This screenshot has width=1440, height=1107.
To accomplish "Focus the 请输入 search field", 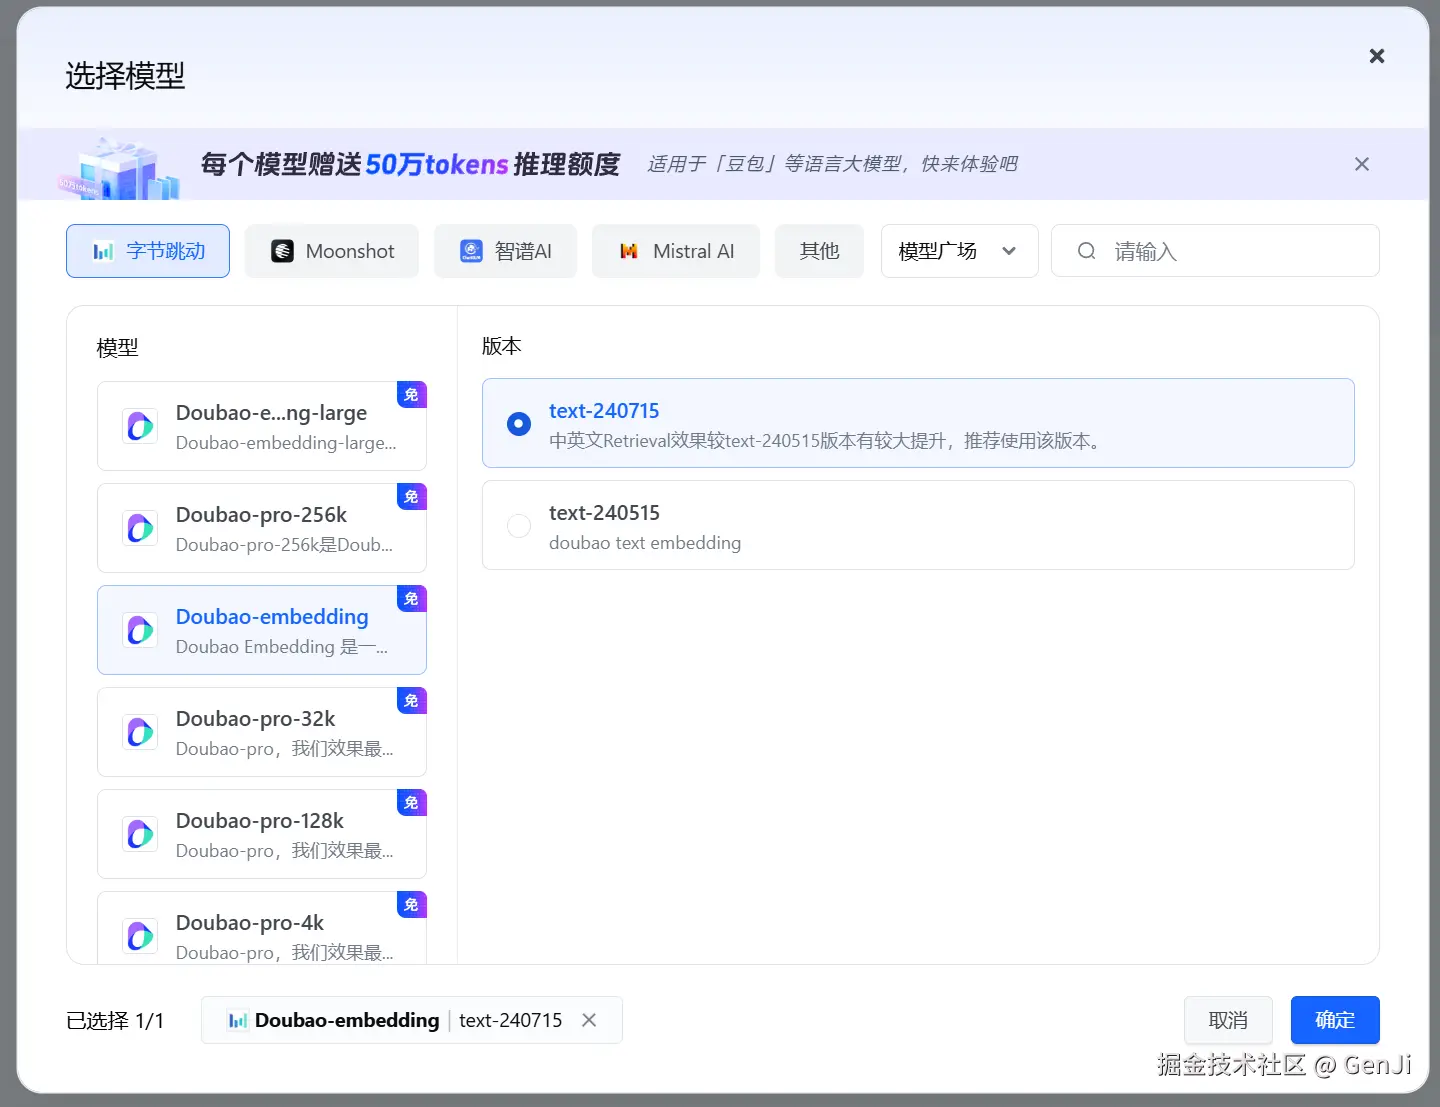I will click(1215, 251).
